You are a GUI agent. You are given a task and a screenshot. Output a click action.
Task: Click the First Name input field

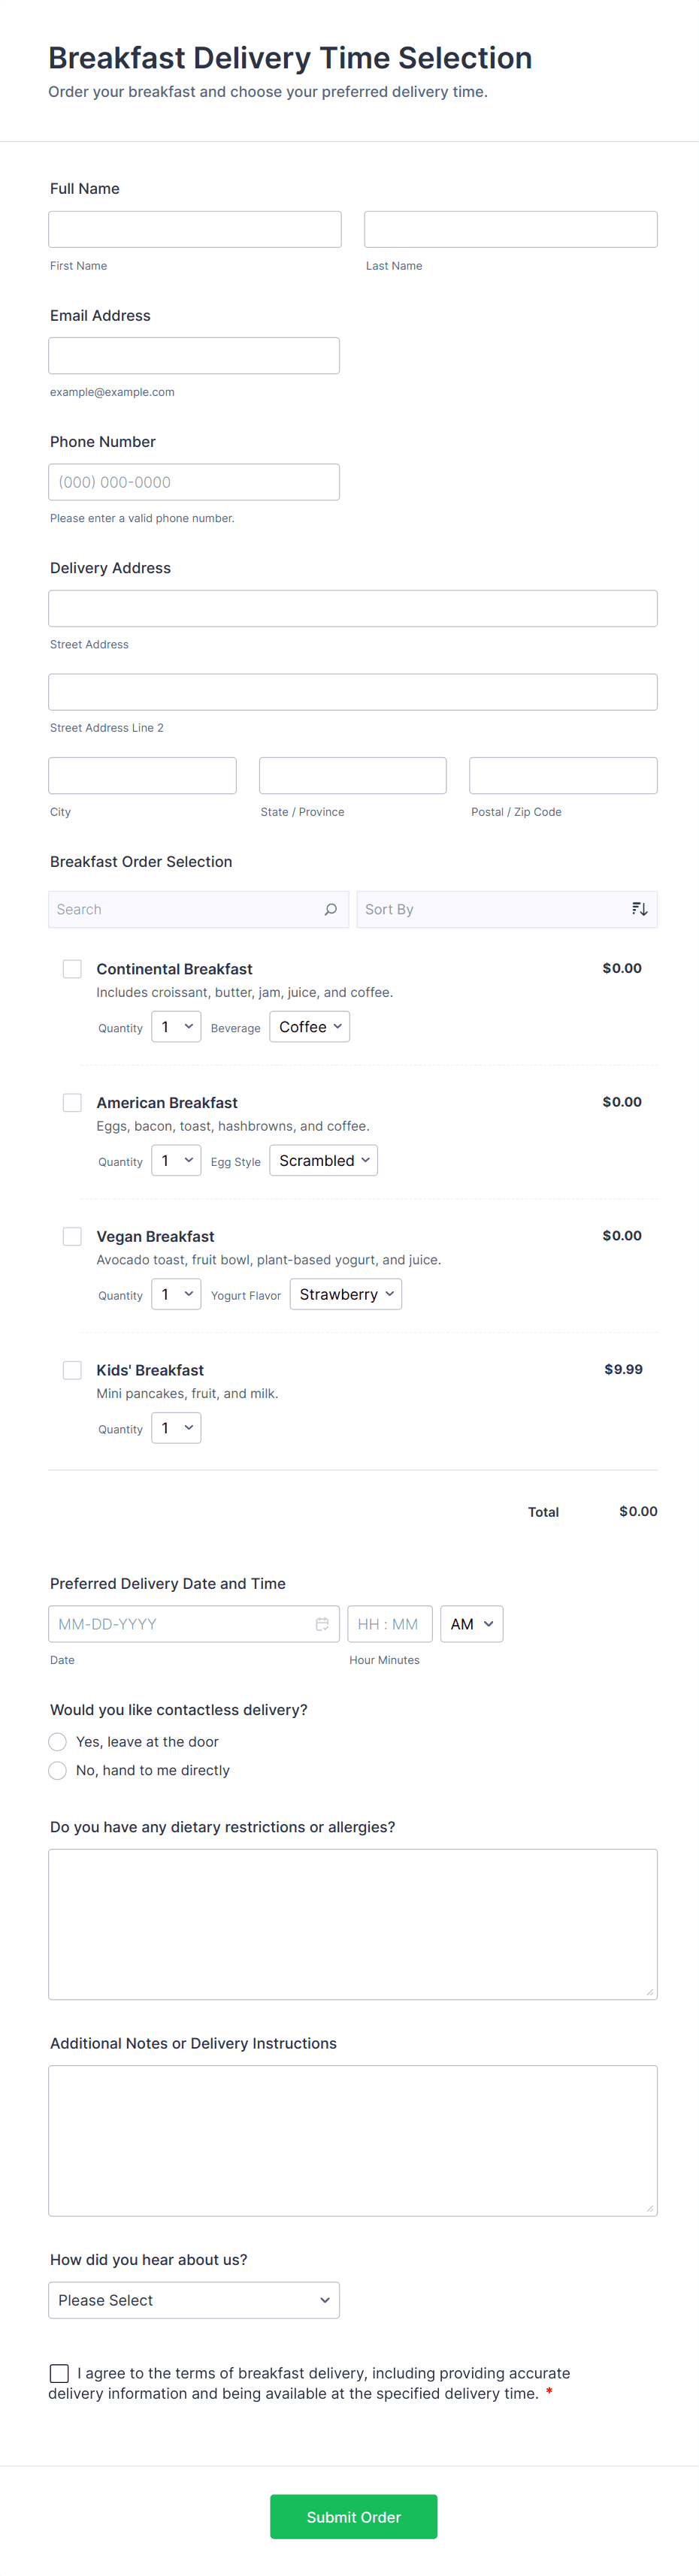[195, 229]
